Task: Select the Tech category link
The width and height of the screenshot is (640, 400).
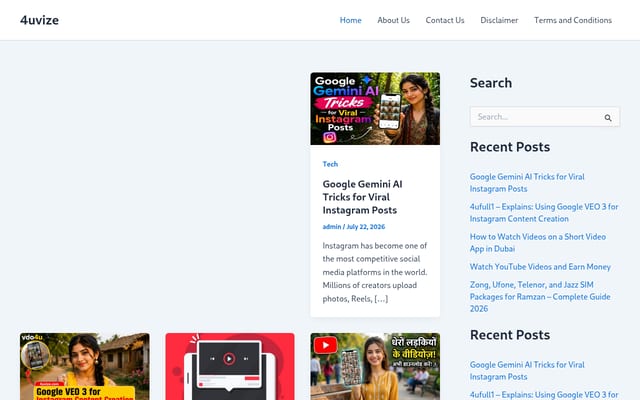Action: pyautogui.click(x=330, y=164)
